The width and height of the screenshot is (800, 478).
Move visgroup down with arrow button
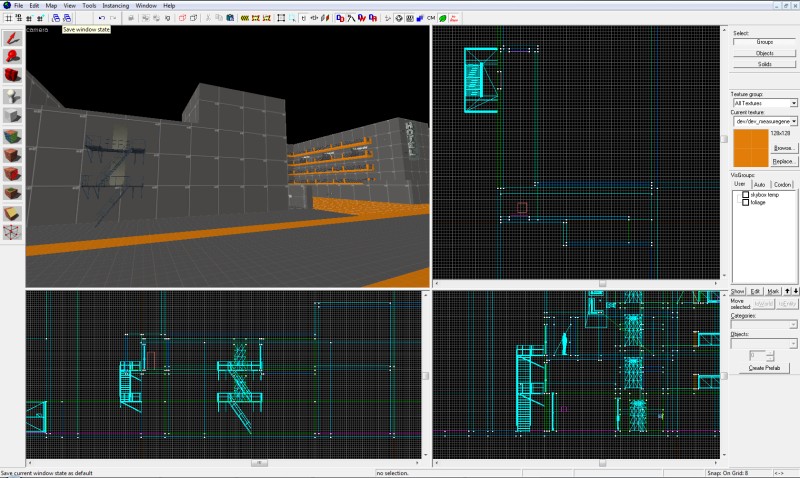click(x=795, y=291)
